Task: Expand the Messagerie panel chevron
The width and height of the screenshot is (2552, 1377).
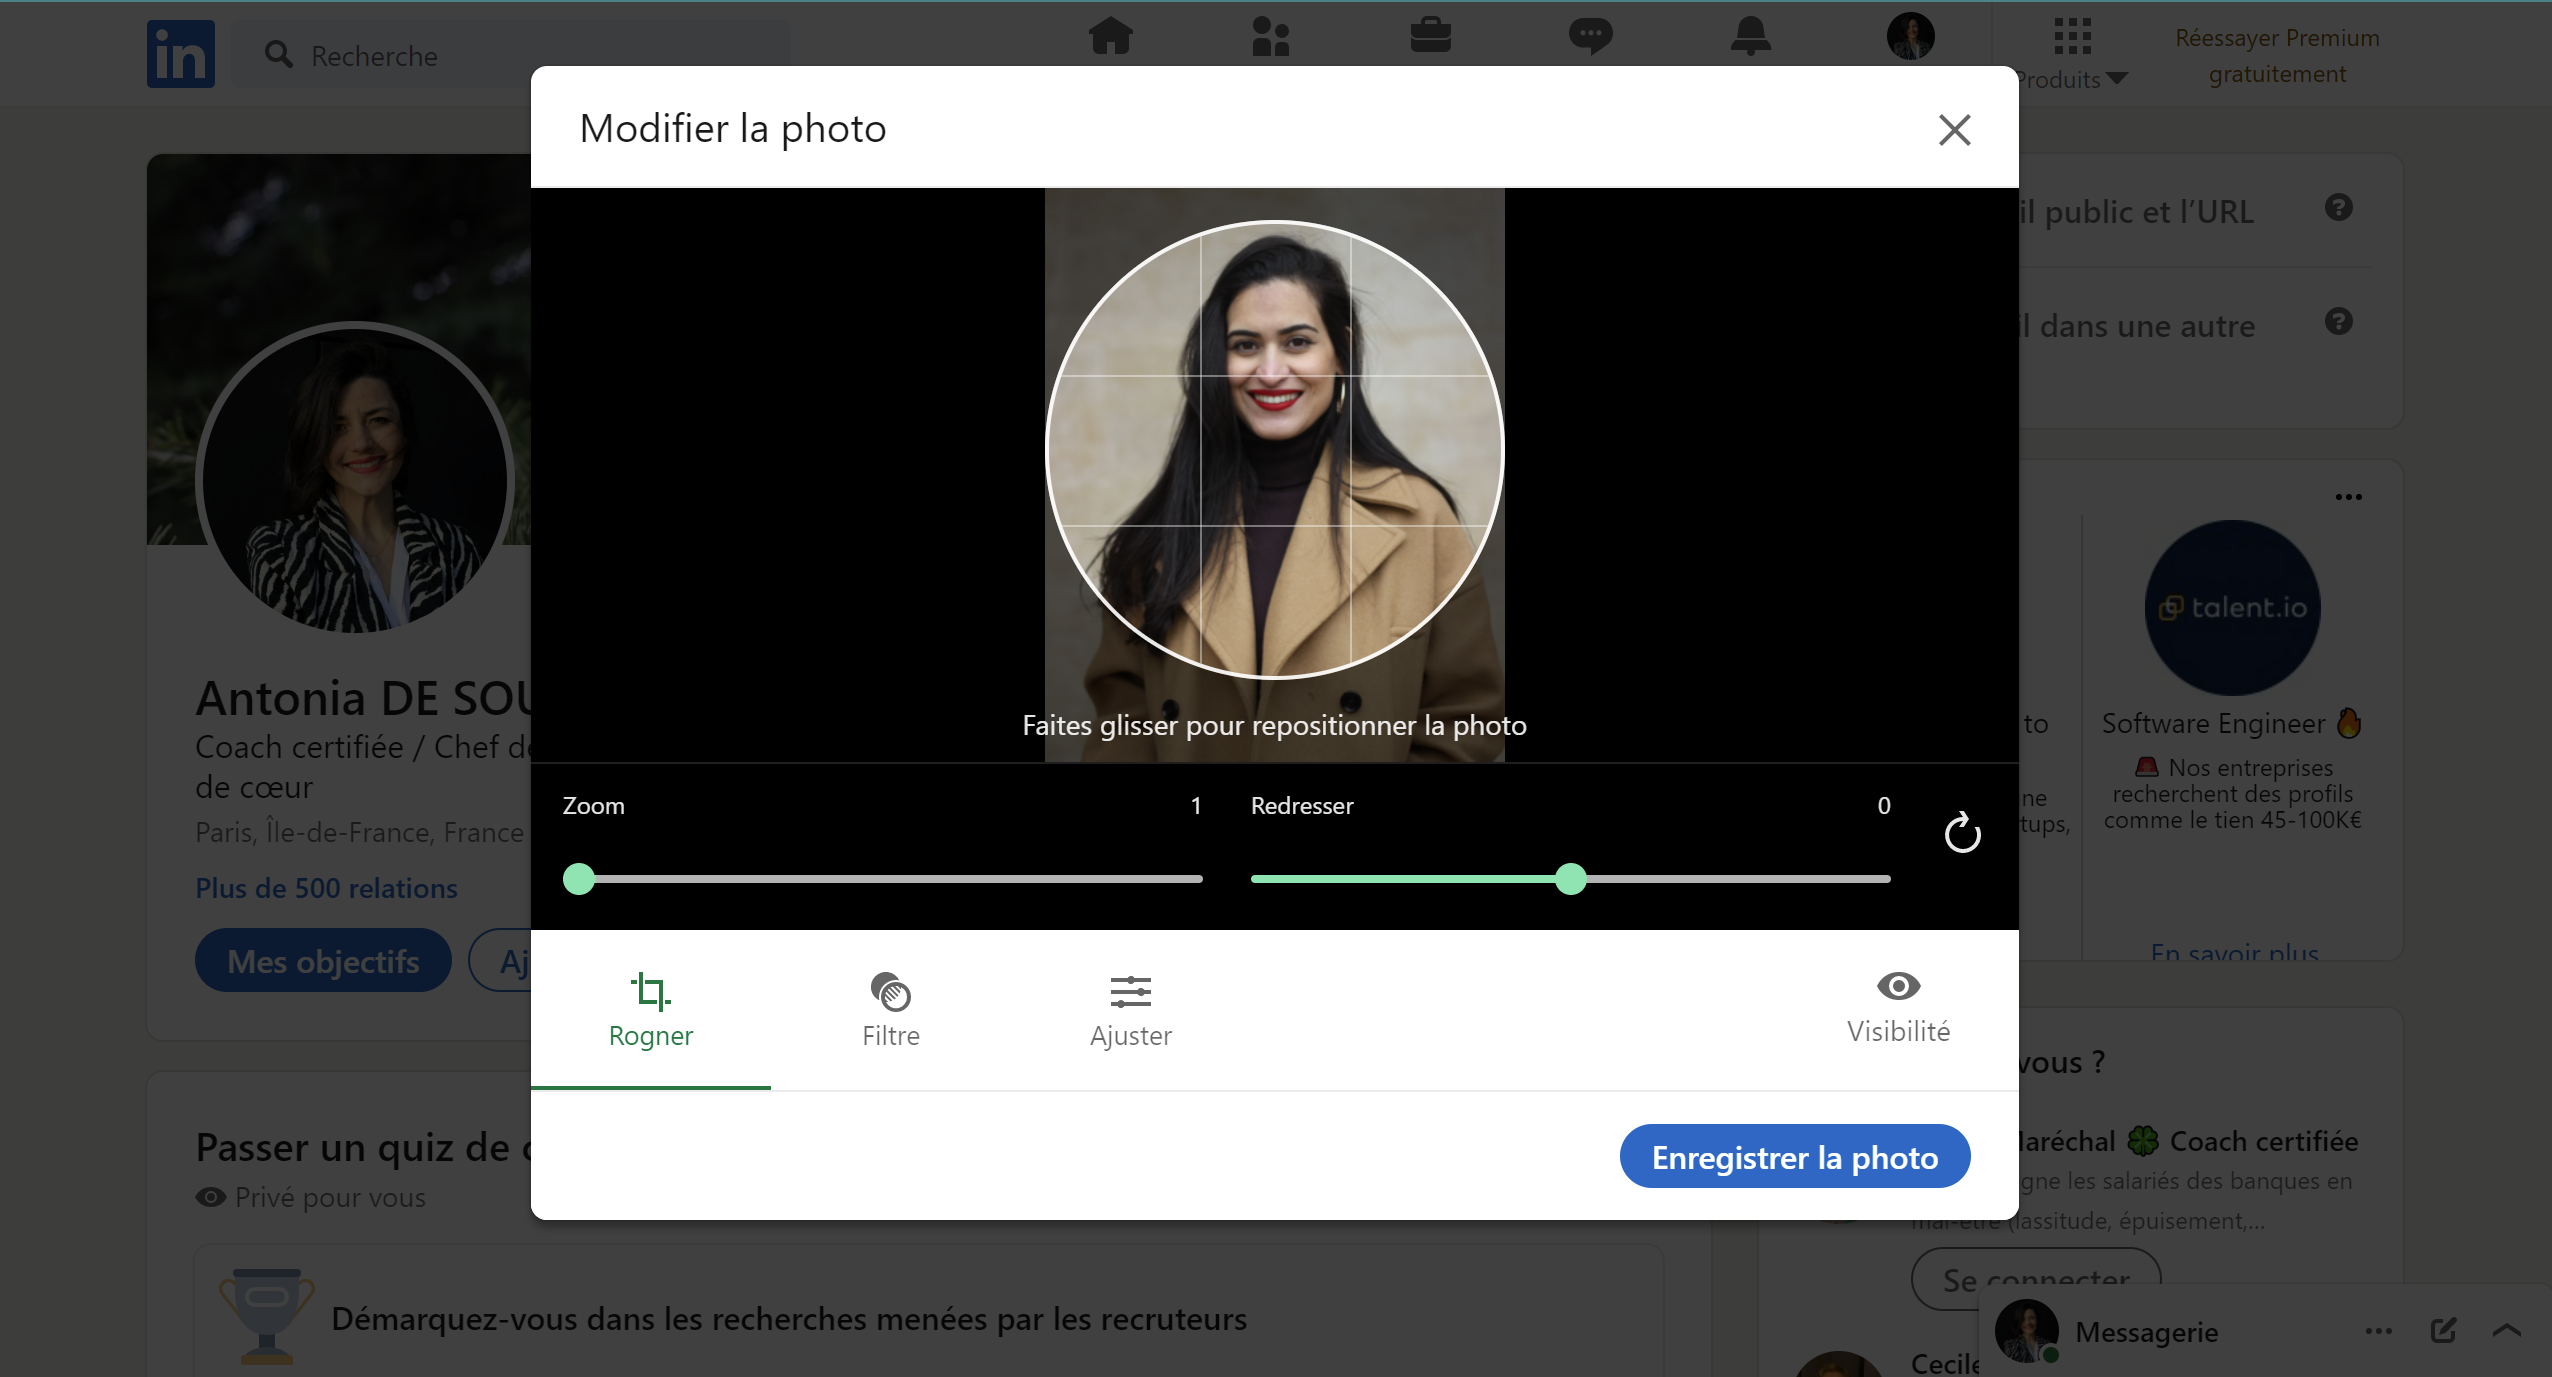Action: coord(2507,1330)
